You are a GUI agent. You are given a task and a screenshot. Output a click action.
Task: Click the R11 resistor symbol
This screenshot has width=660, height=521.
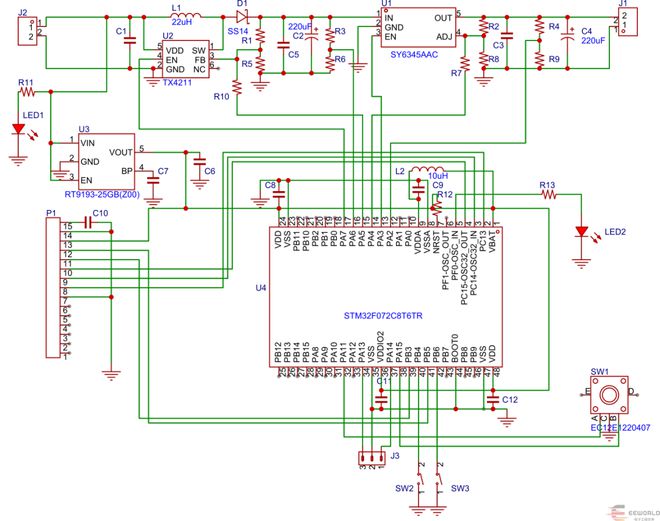coord(28,92)
